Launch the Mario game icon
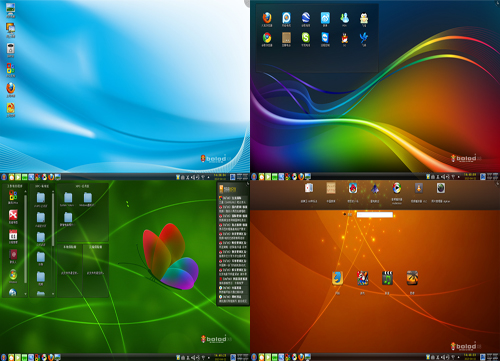Viewport: 500px width, 361px height. [x=363, y=278]
